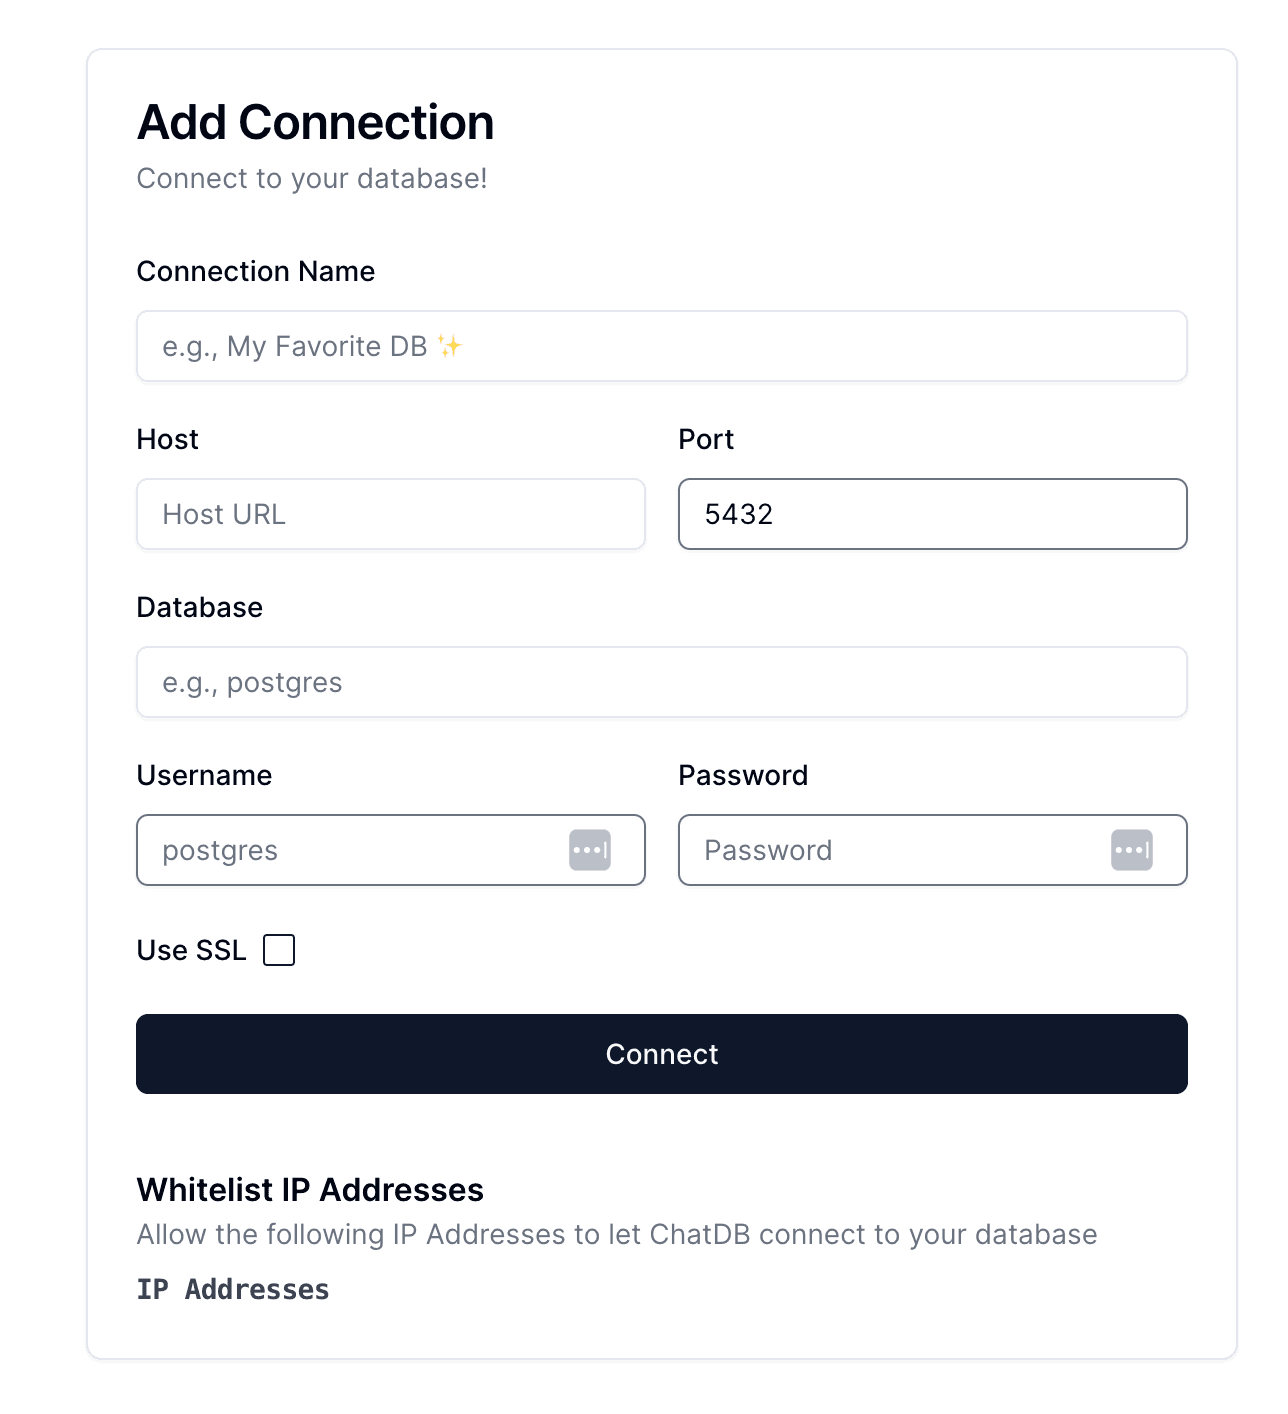Select the Connect to your database subtitle
Image resolution: width=1288 pixels, height=1414 pixels.
[x=312, y=179]
